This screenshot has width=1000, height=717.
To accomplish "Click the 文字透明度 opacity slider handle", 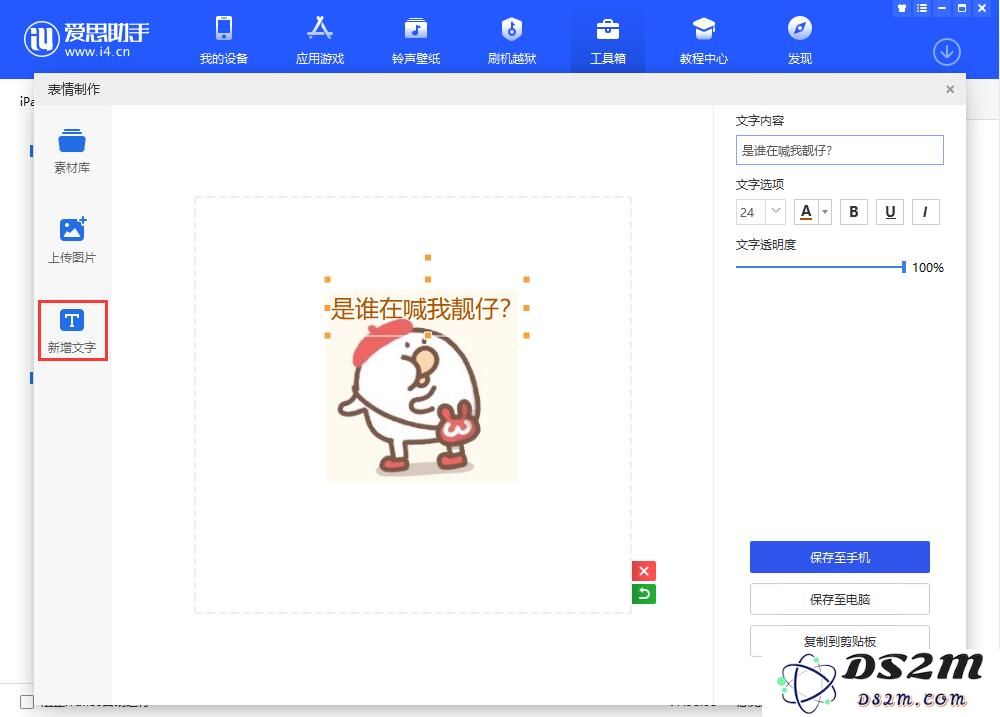I will 903,267.
